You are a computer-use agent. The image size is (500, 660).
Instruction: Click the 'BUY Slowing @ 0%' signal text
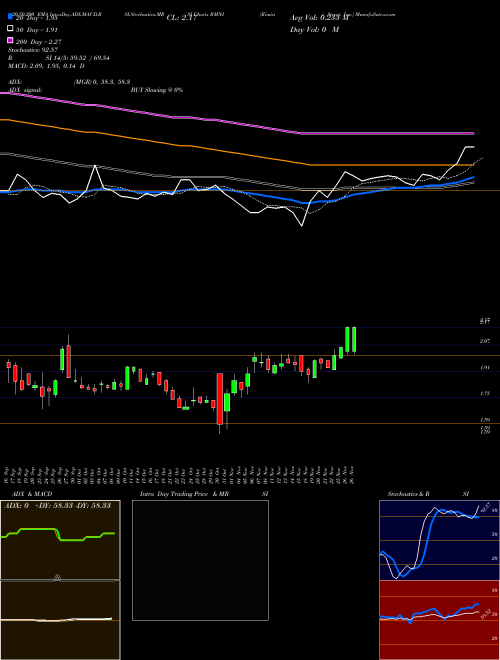tap(157, 90)
